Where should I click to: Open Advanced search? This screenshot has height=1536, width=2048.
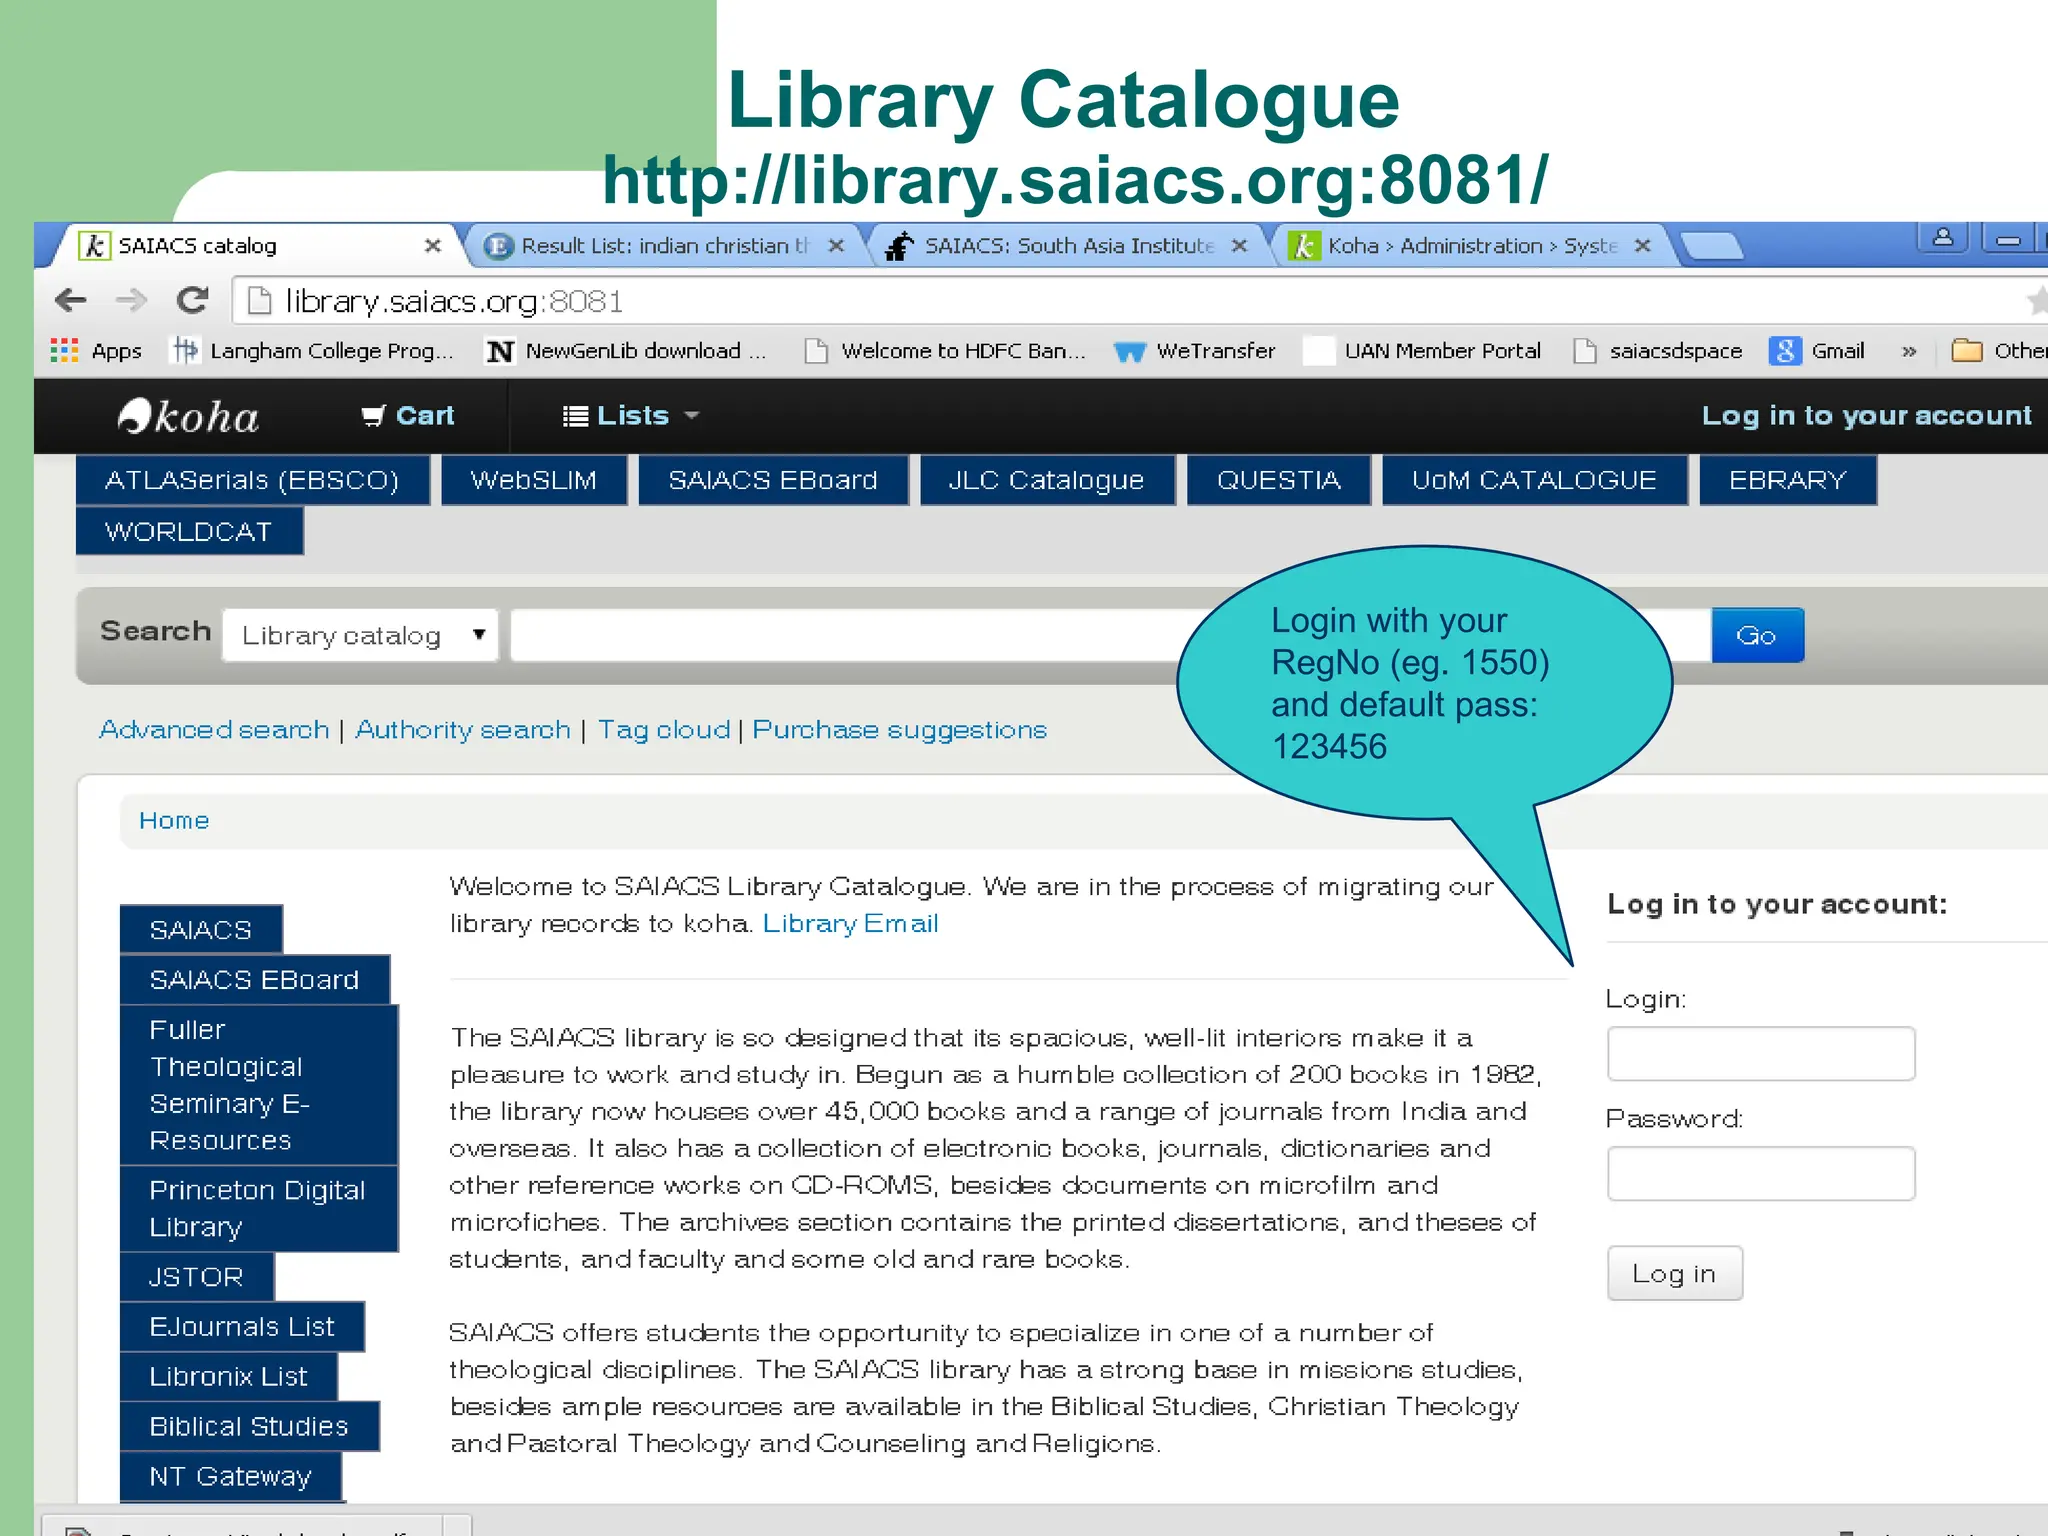[x=214, y=730]
